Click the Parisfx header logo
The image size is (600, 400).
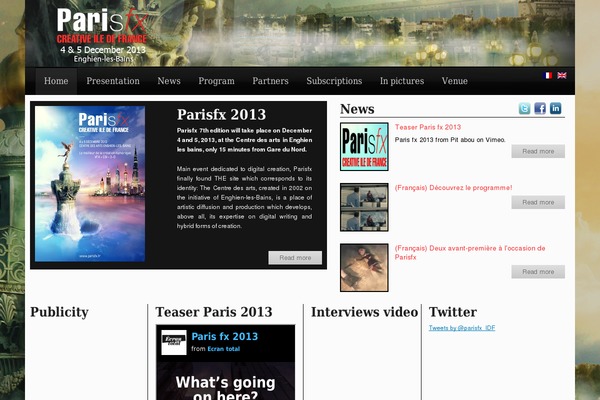click(x=102, y=35)
